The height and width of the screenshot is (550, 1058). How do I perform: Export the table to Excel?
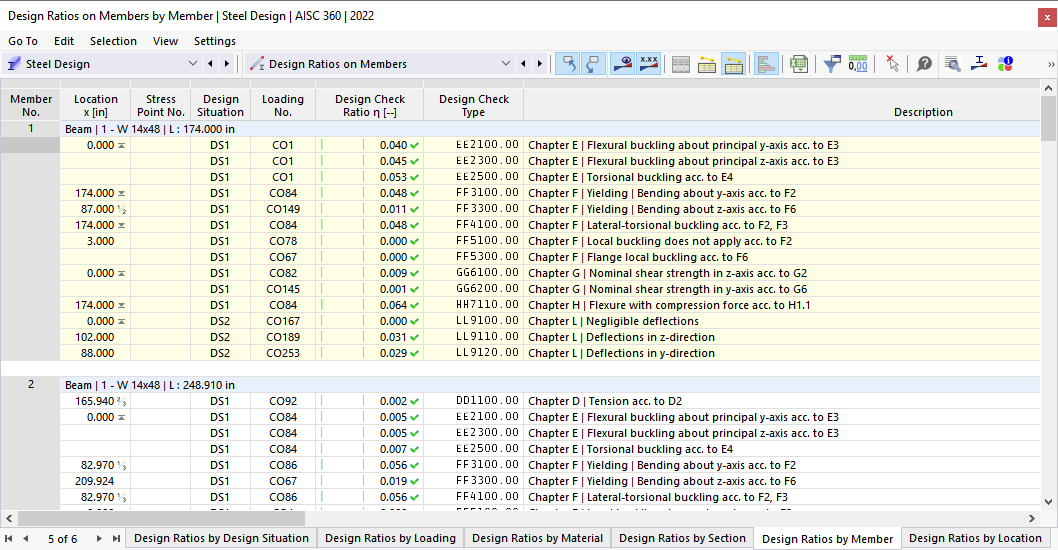click(799, 64)
